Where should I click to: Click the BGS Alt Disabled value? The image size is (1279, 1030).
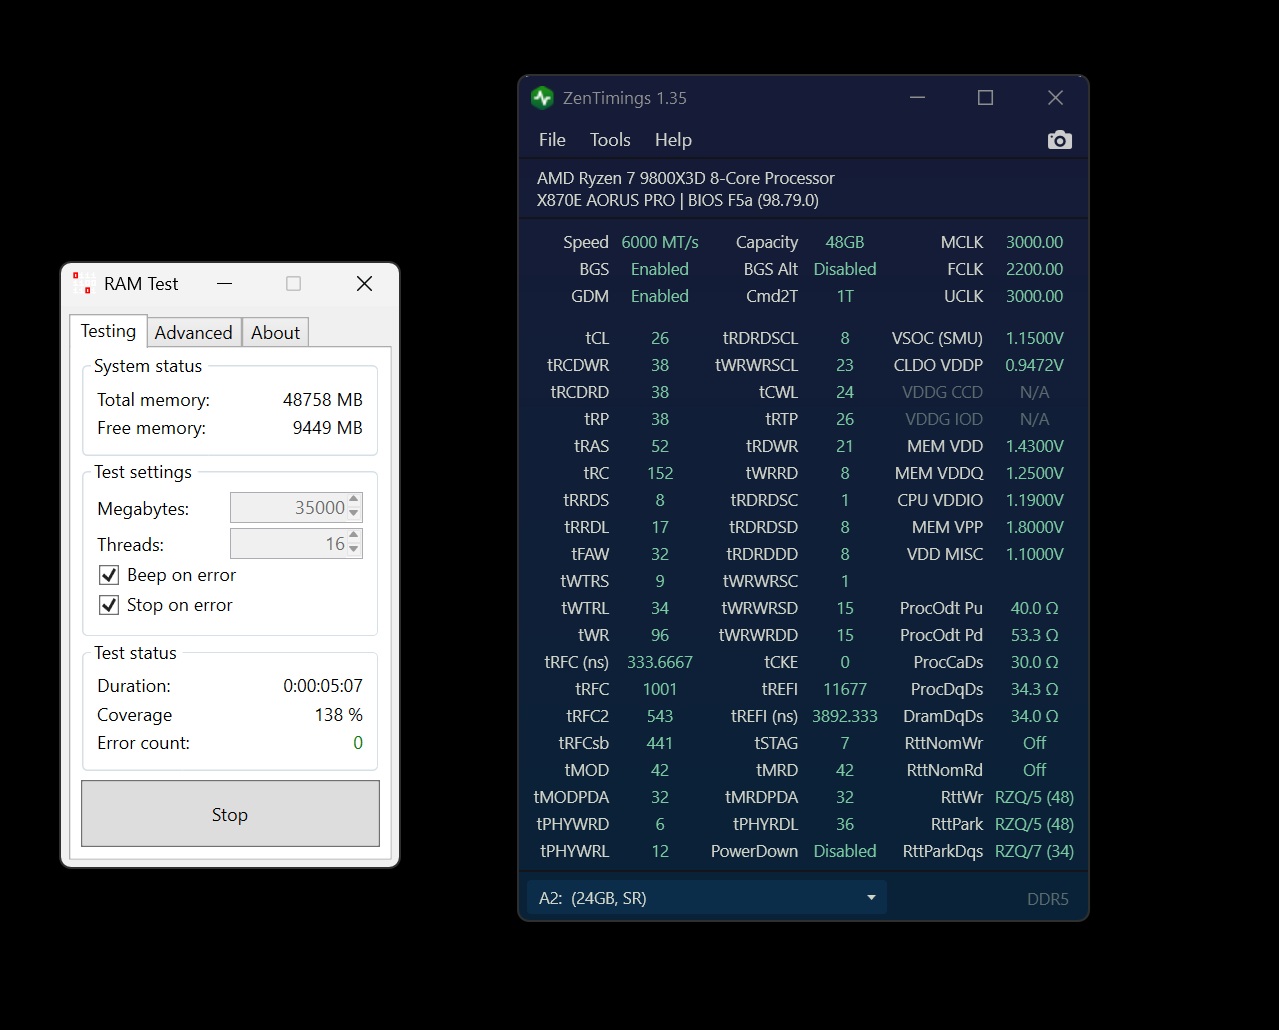[845, 269]
